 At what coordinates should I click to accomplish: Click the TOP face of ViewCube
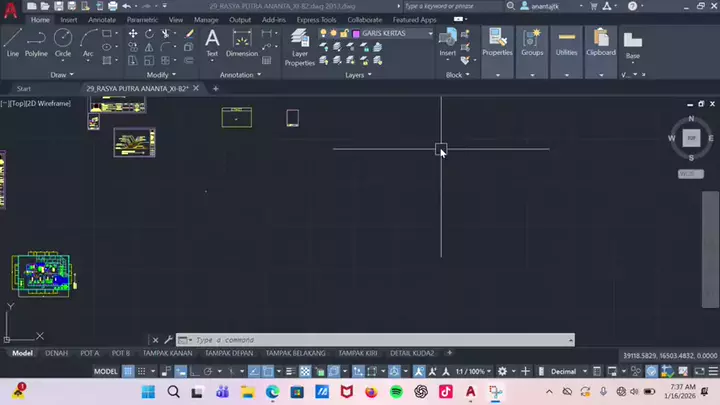point(691,138)
